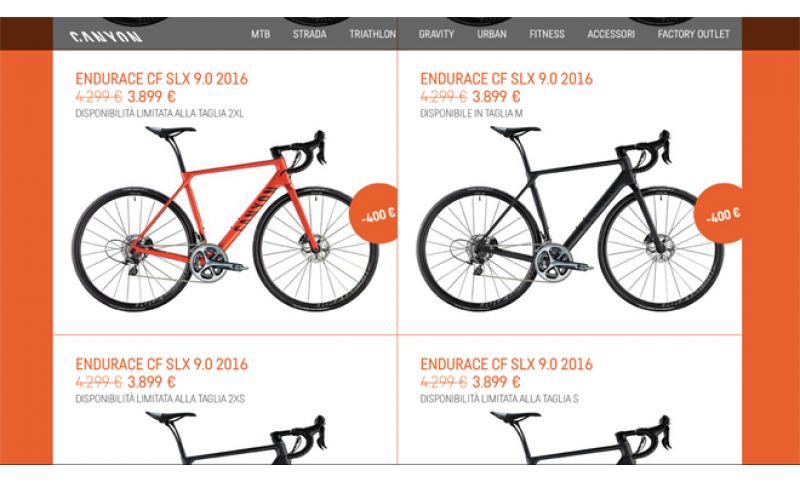
Task: Select Triathlon in the navigation bar
Action: pyautogui.click(x=372, y=34)
